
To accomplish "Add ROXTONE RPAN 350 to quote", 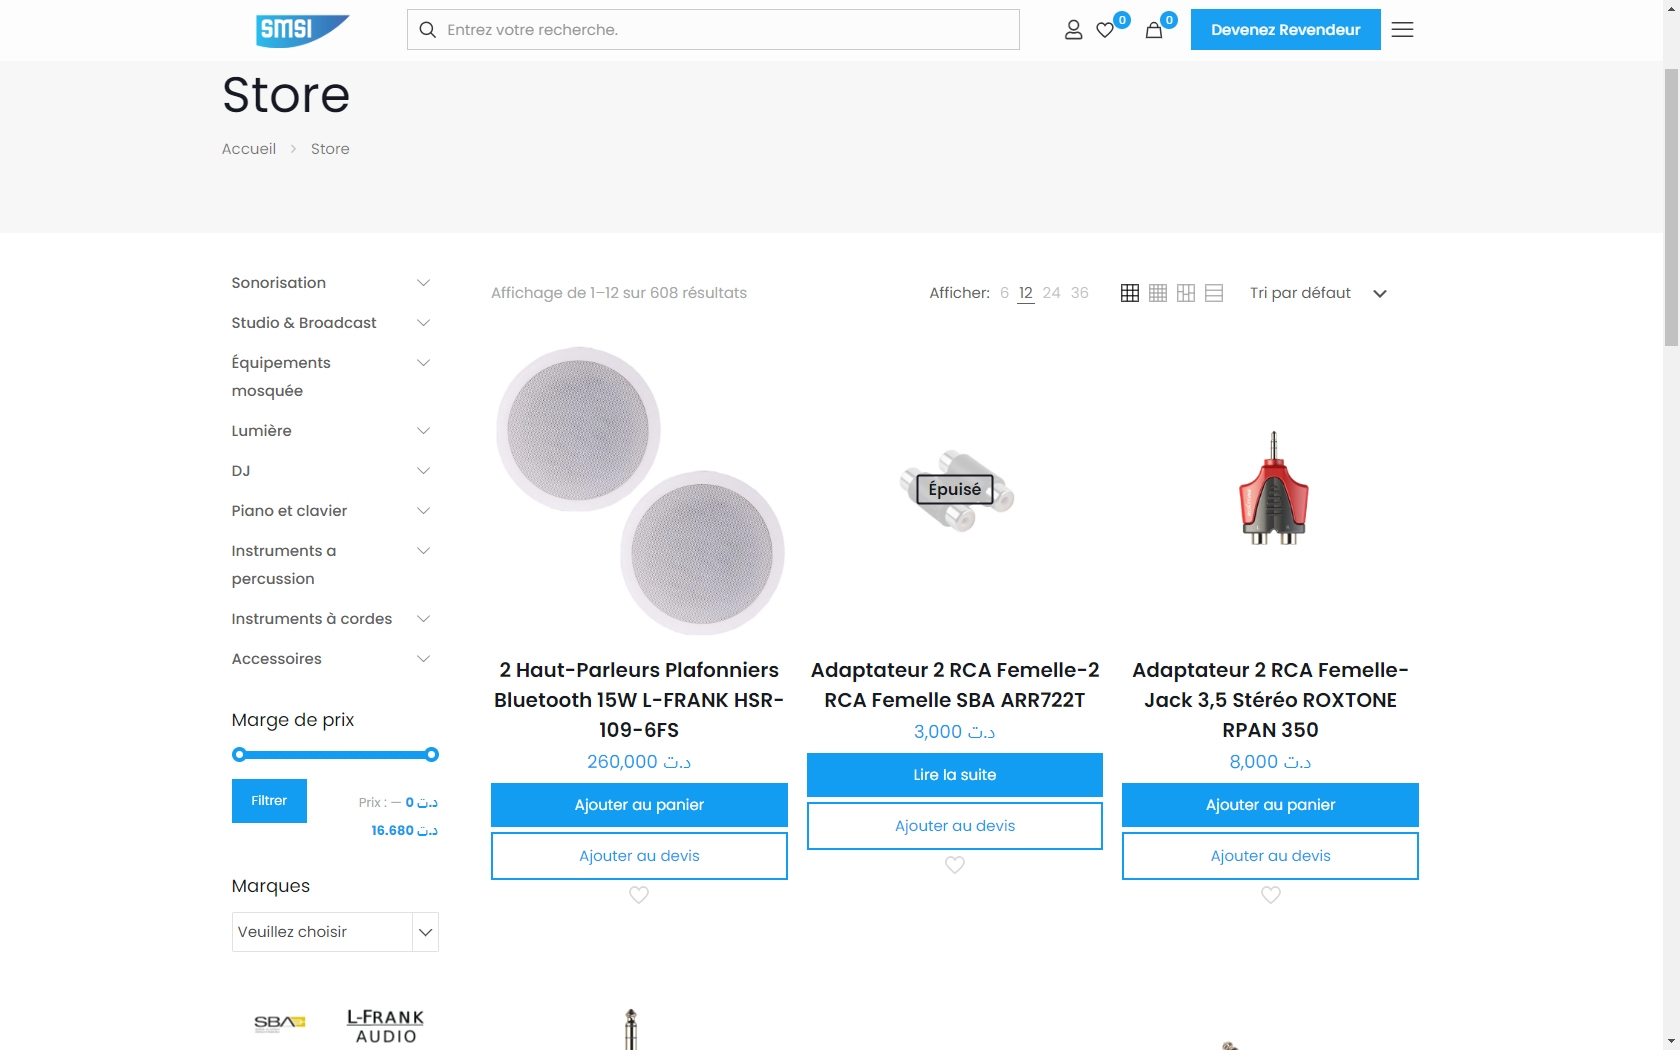I will click(1270, 856).
